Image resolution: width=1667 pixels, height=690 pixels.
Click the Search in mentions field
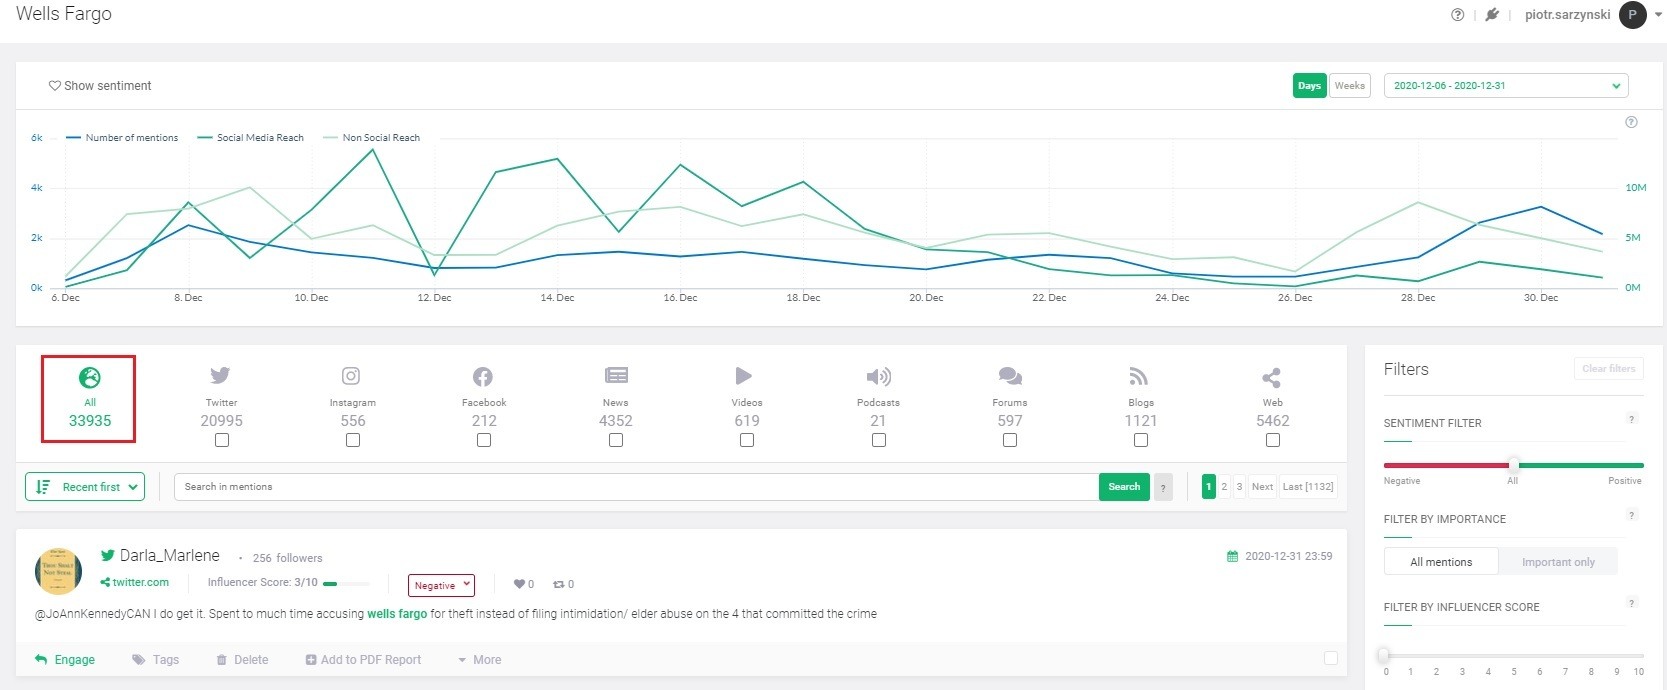(x=636, y=487)
